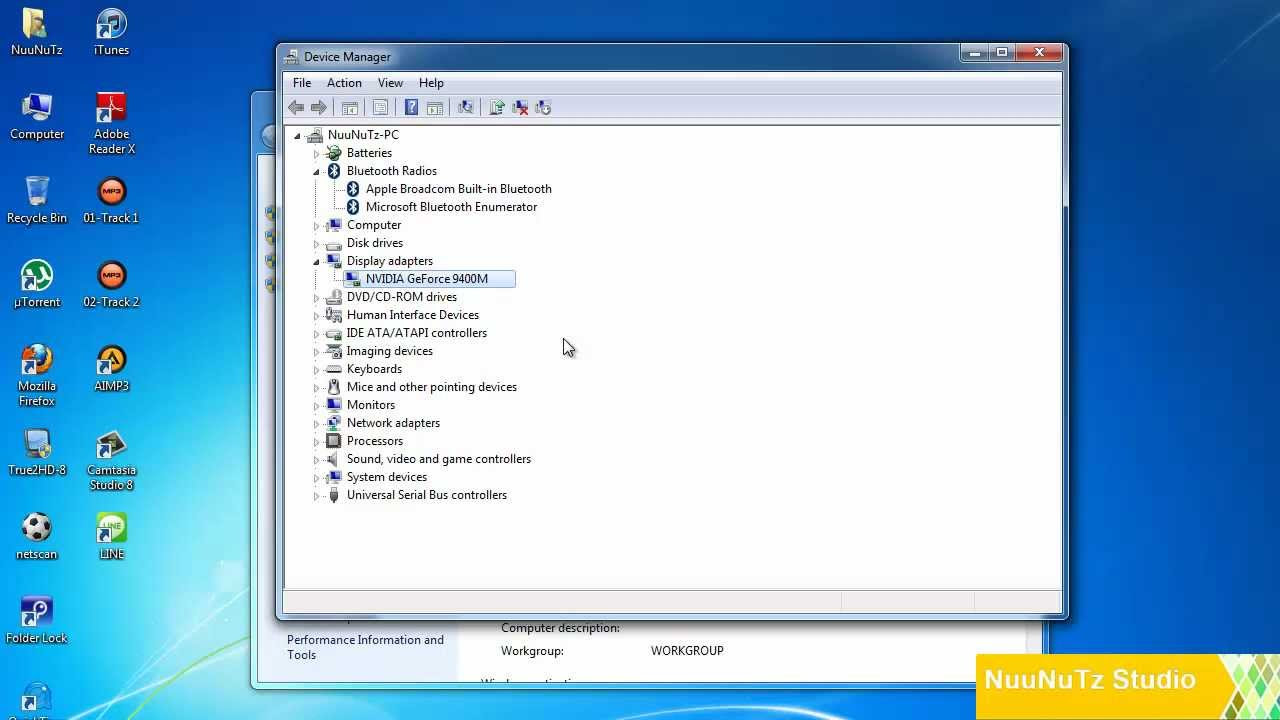This screenshot has width=1280, height=720.
Task: Select 01-Track1 MP3 desktop file
Action: (x=111, y=200)
